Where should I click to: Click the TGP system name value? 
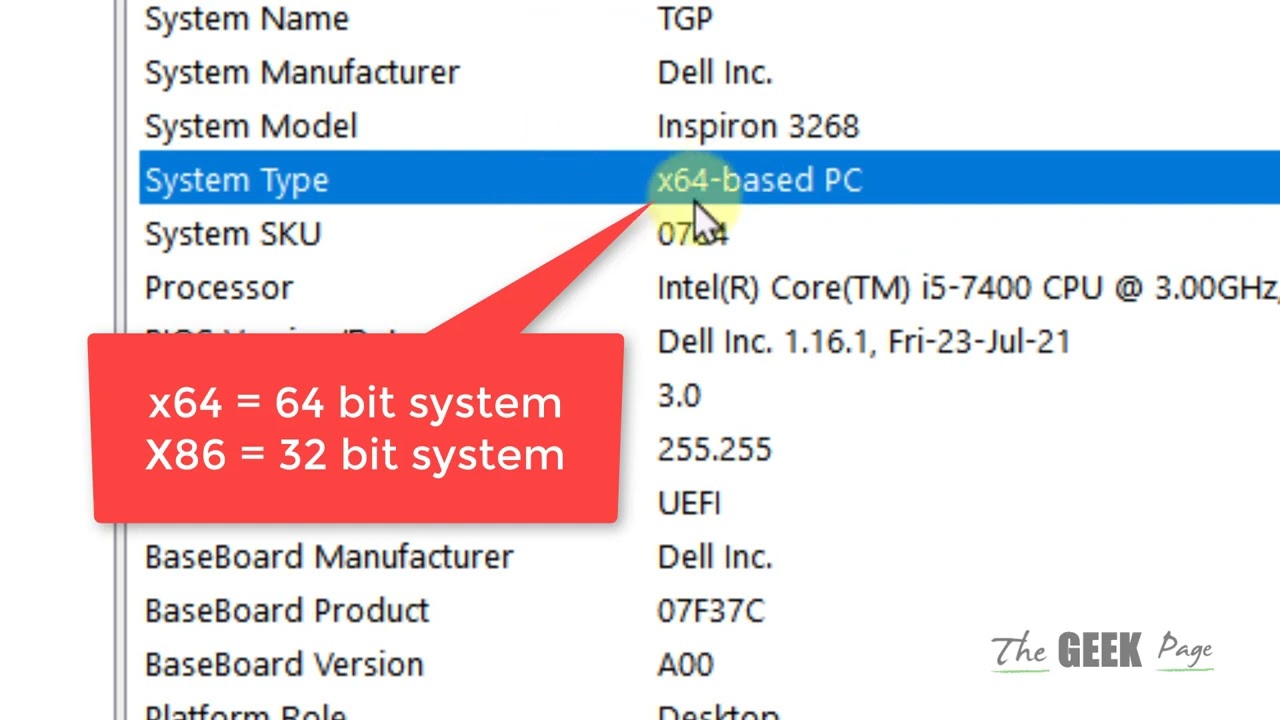pos(685,19)
